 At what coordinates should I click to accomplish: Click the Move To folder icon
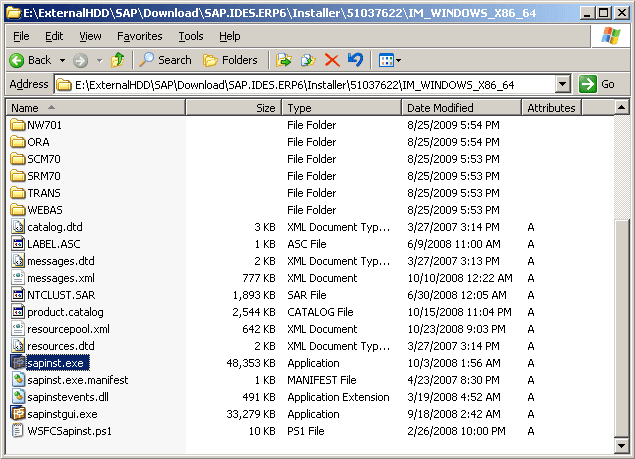(x=284, y=60)
